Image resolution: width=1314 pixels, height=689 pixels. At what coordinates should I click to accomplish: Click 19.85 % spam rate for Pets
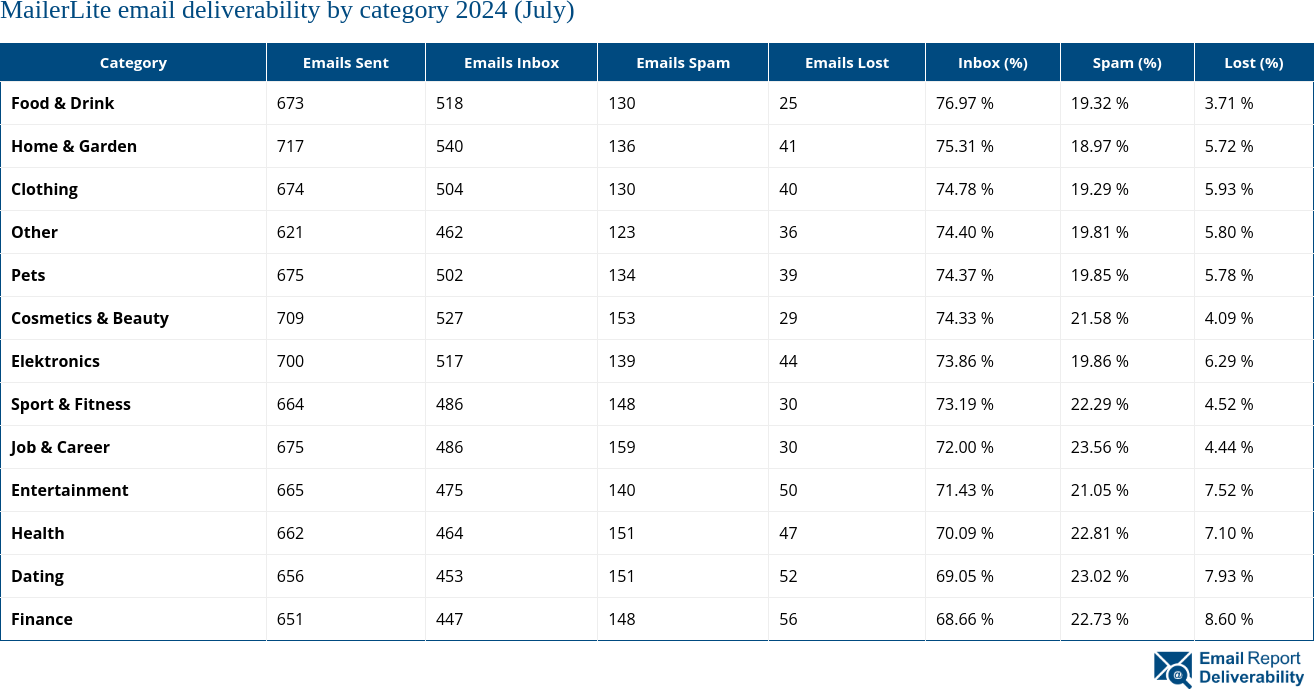tap(1100, 275)
